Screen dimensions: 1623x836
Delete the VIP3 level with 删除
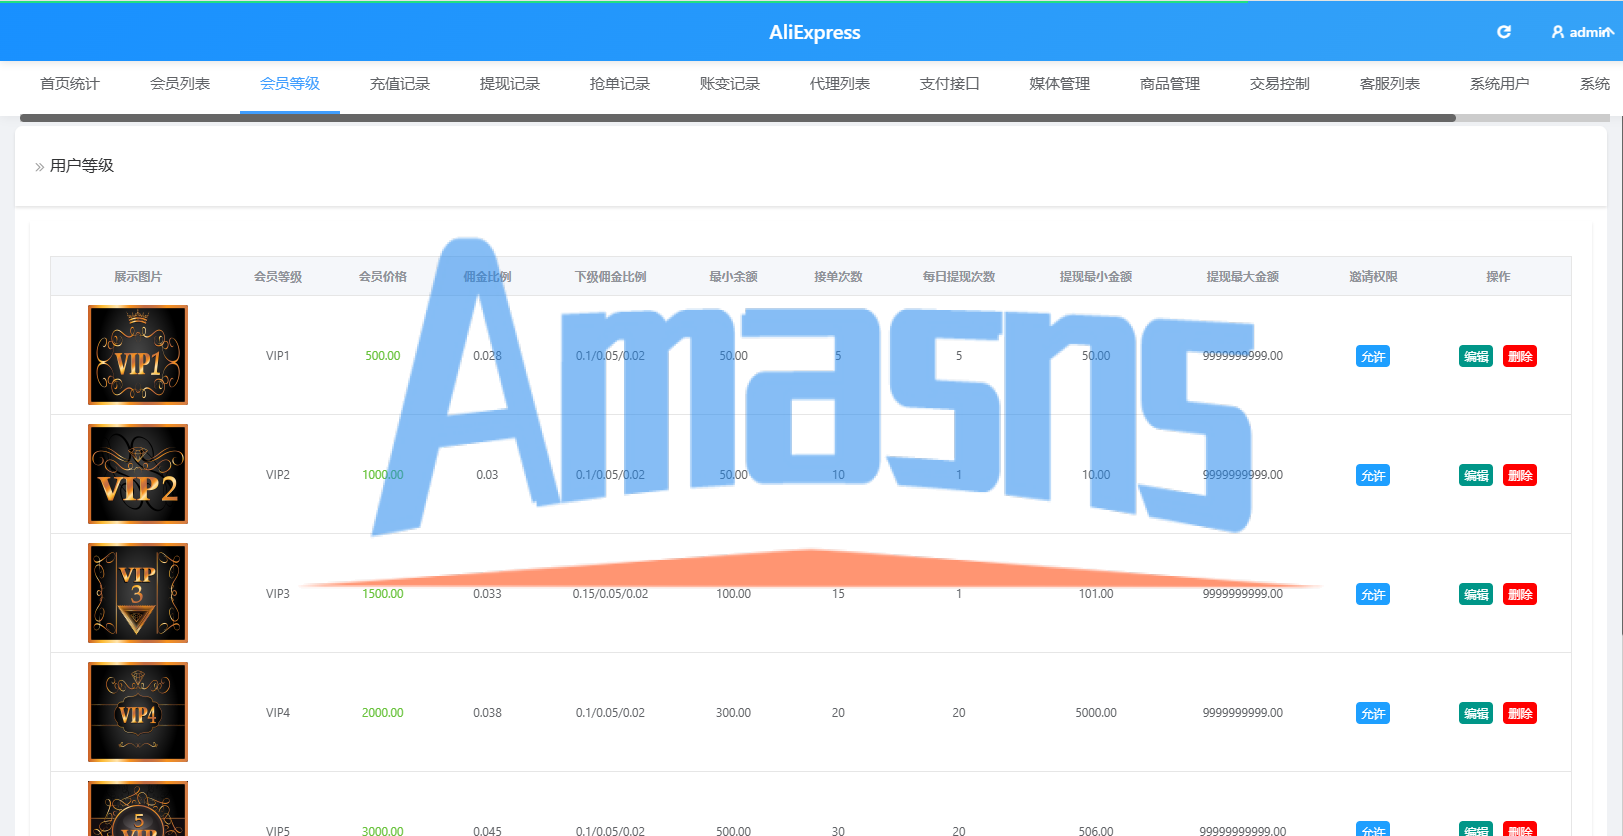click(1520, 594)
